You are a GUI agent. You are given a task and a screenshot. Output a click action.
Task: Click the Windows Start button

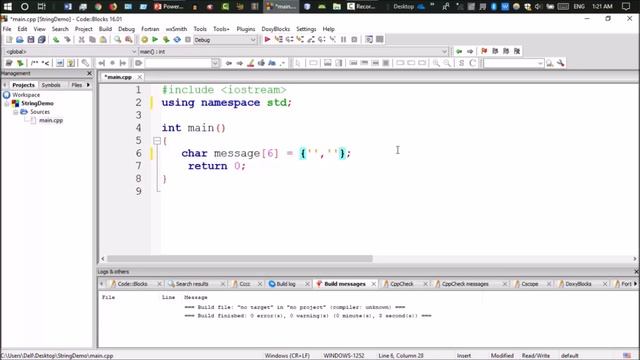(x=8, y=7)
